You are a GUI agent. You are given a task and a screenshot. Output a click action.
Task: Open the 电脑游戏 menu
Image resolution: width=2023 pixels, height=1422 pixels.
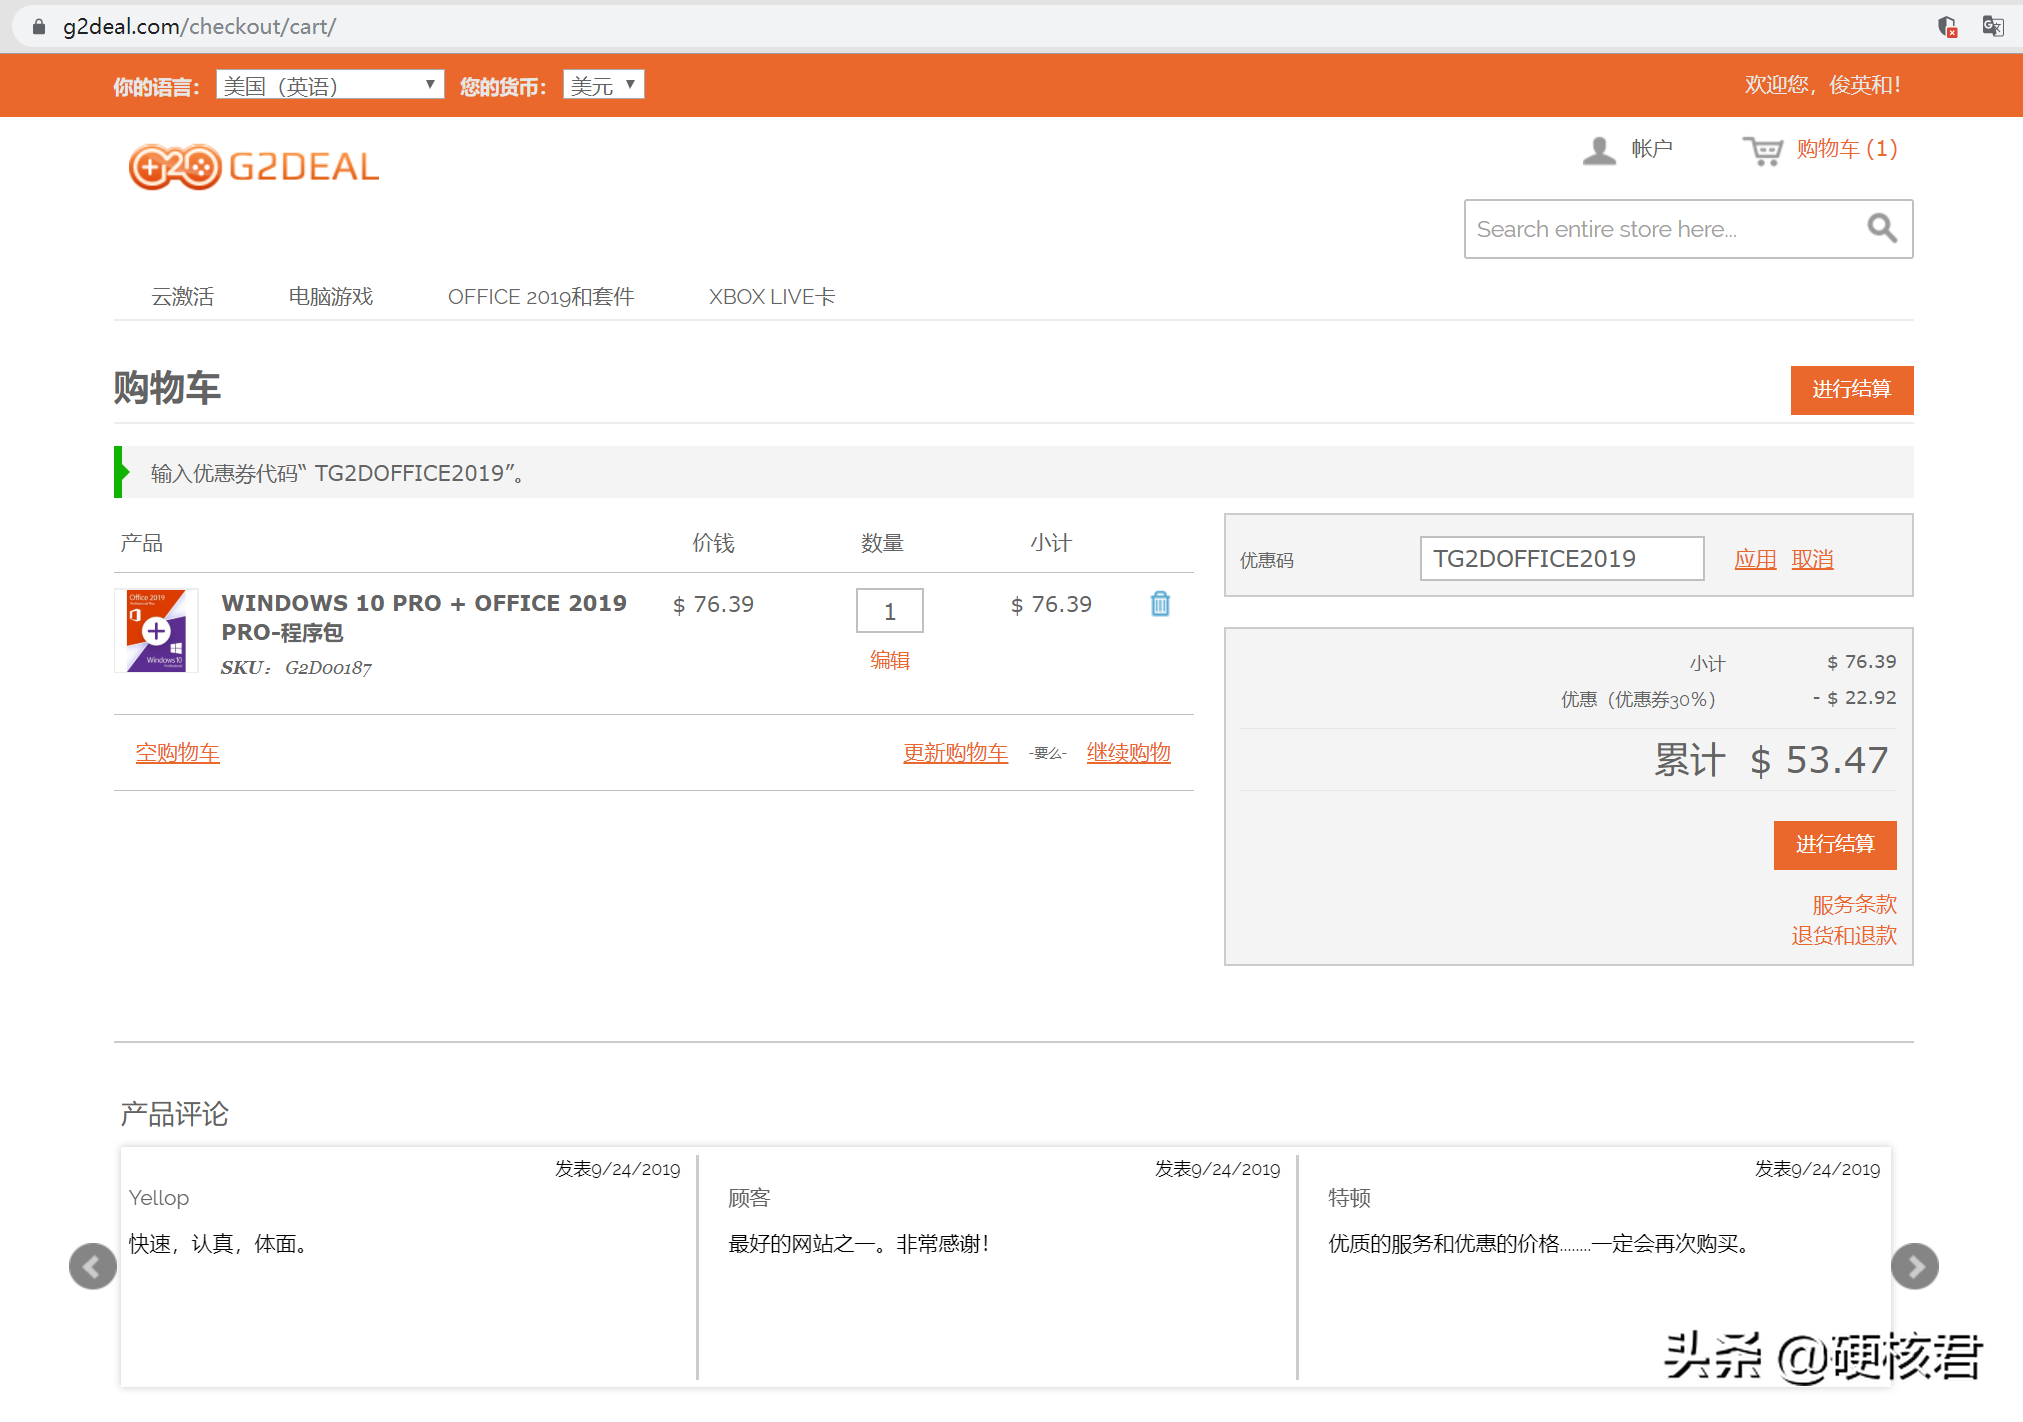[x=331, y=296]
